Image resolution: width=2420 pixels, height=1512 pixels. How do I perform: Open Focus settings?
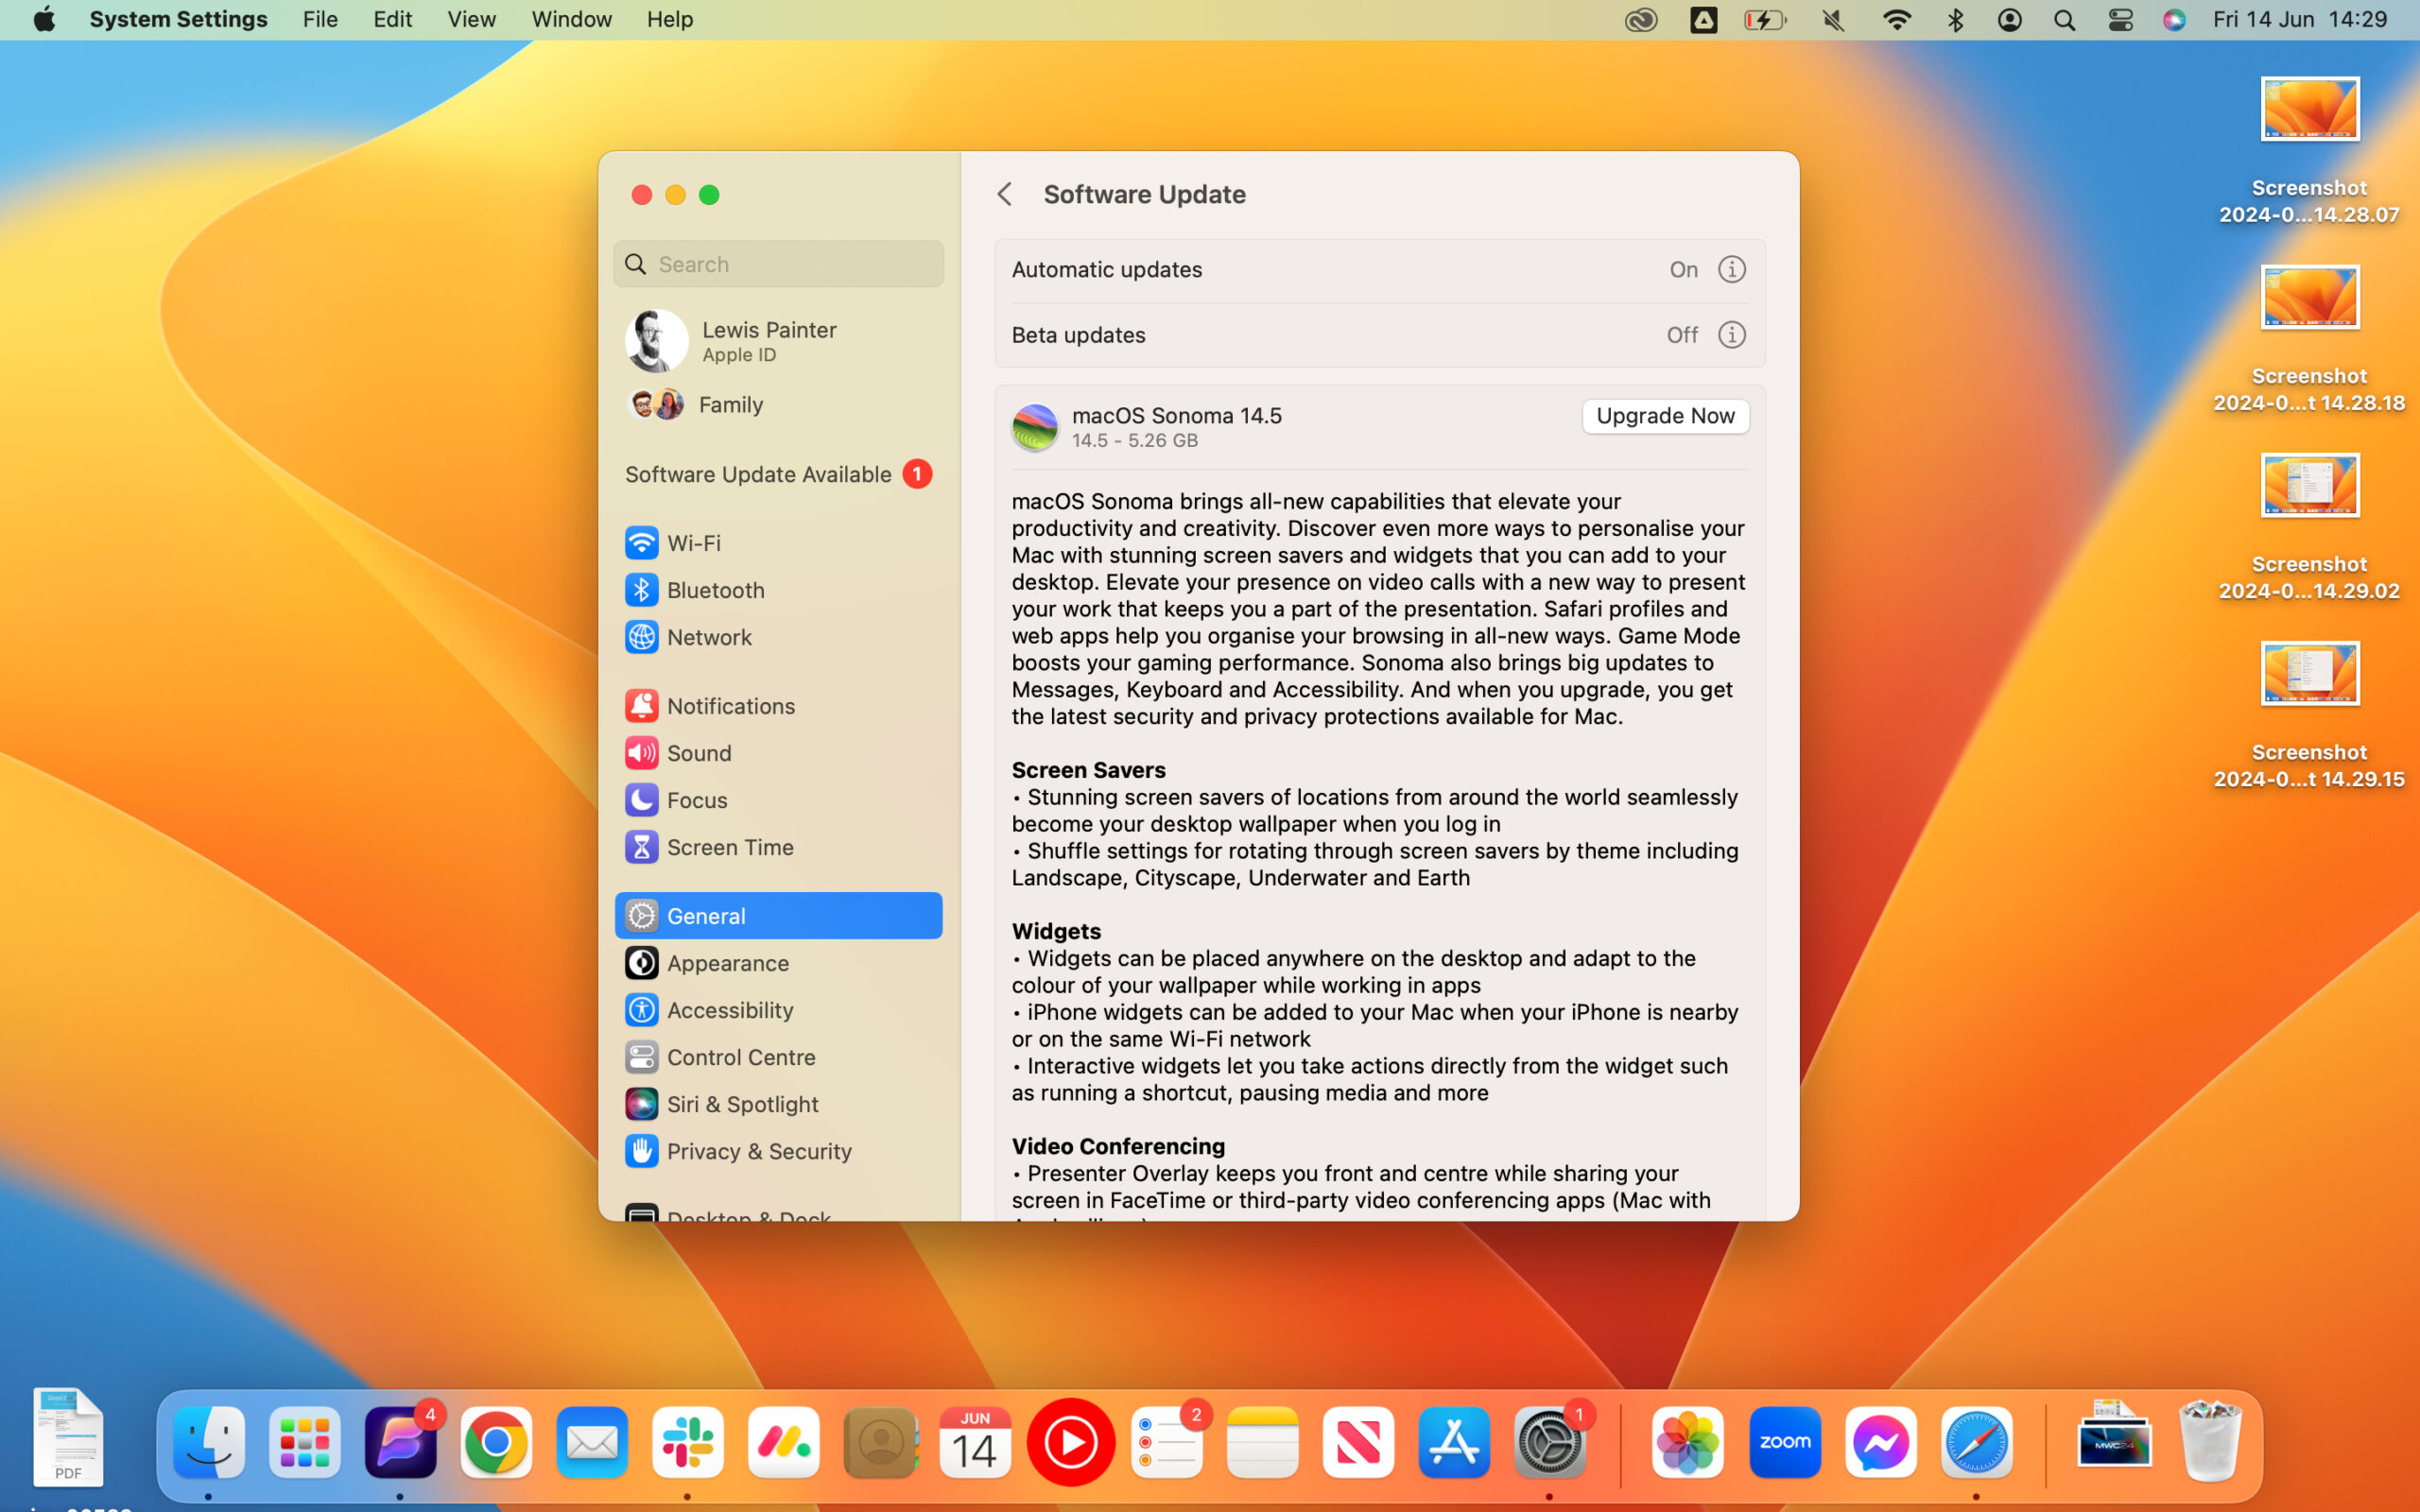(697, 799)
